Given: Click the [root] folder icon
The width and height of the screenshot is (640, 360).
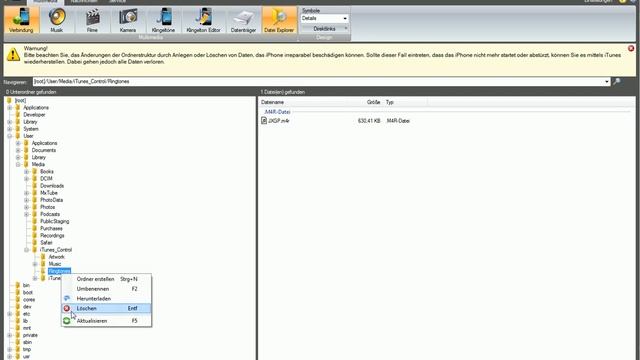Looking at the screenshot, I should pos(9,100).
